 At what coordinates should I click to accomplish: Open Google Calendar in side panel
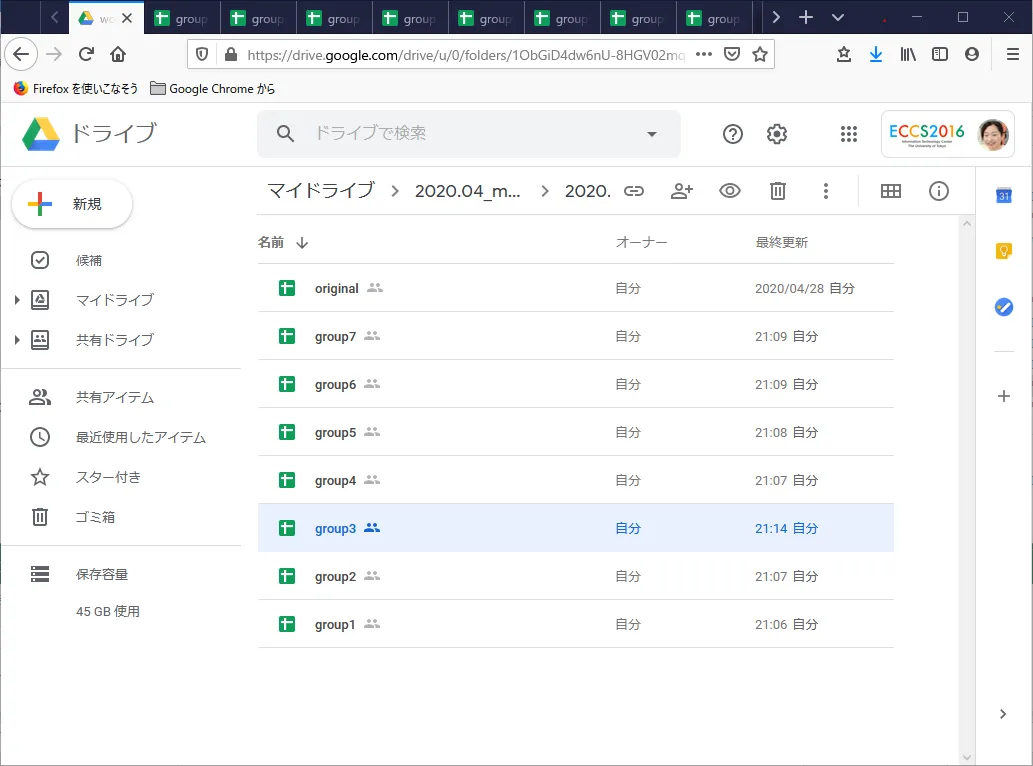click(x=1004, y=196)
